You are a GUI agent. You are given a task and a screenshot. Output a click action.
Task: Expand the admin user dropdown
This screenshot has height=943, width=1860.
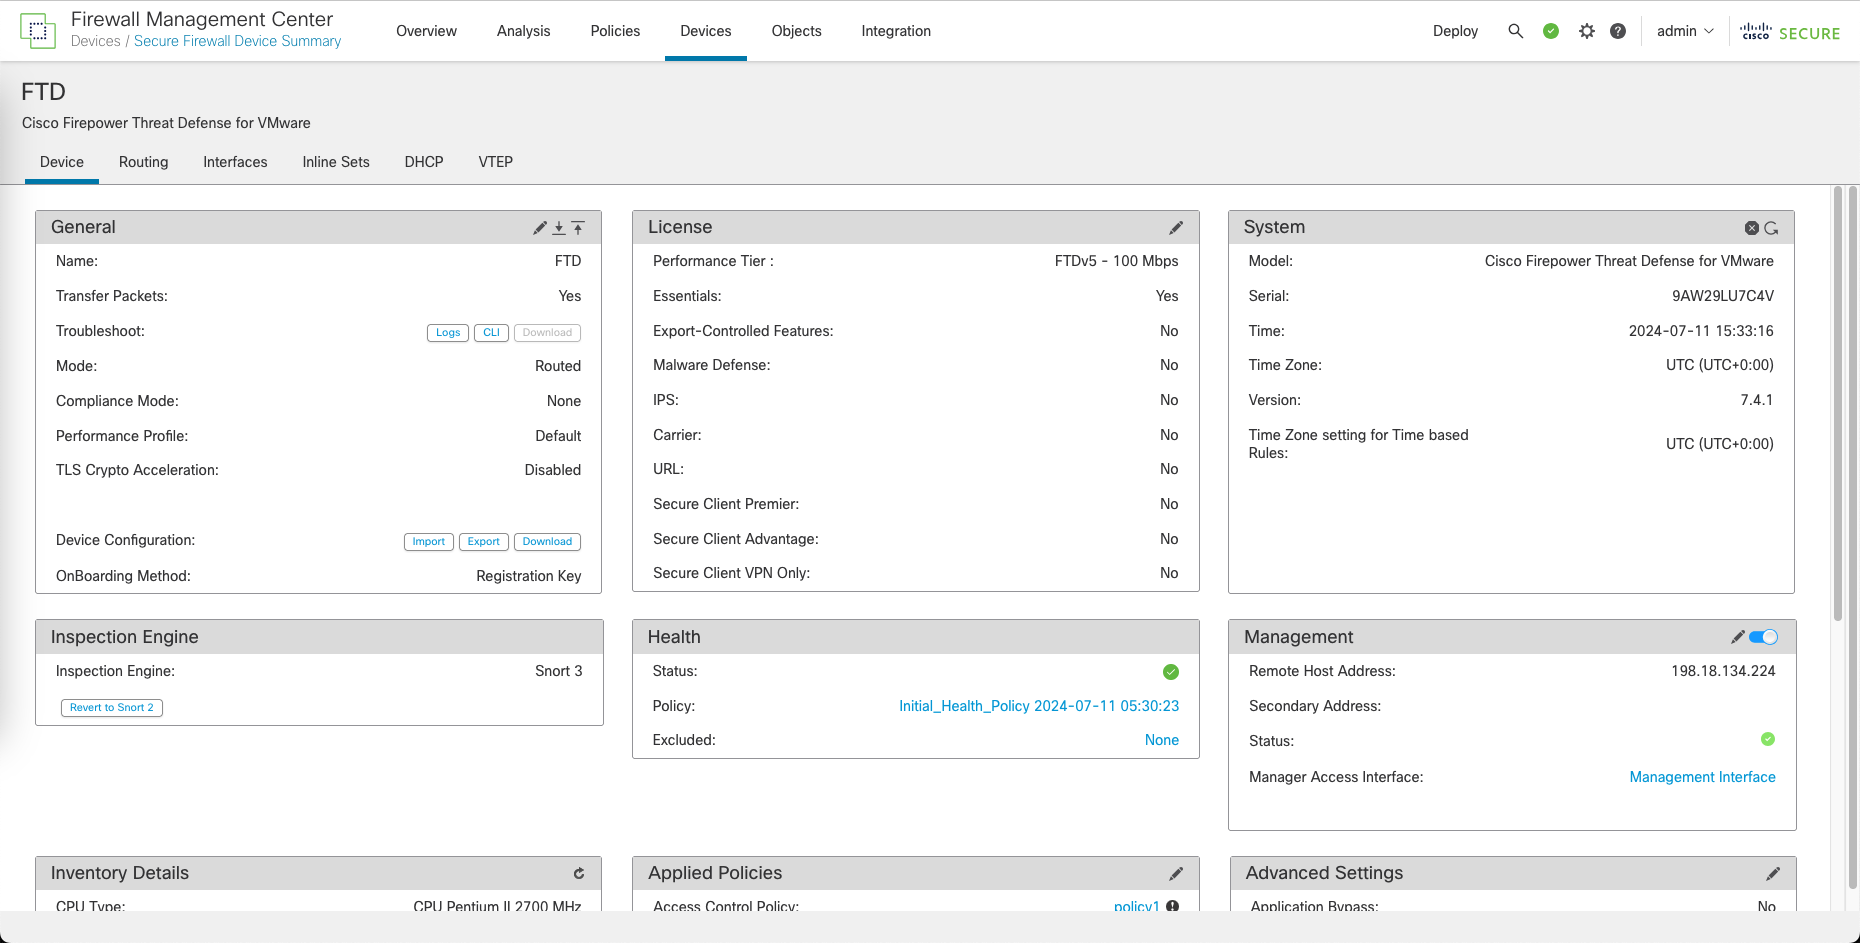click(x=1685, y=31)
